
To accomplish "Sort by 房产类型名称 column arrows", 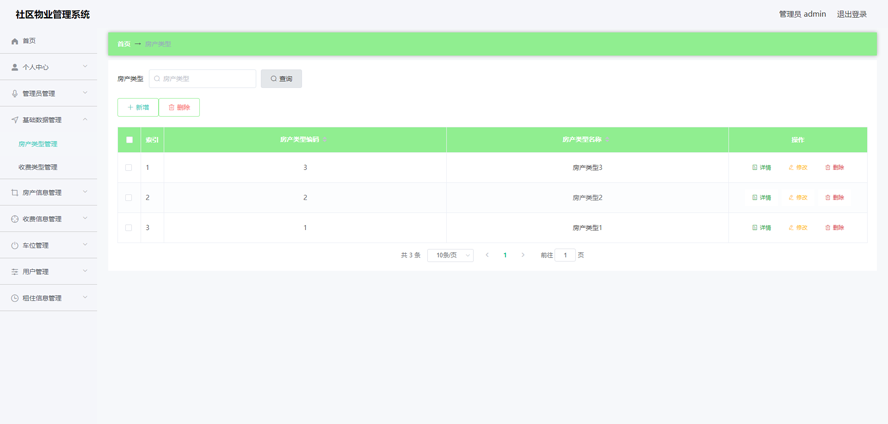I will point(607,140).
